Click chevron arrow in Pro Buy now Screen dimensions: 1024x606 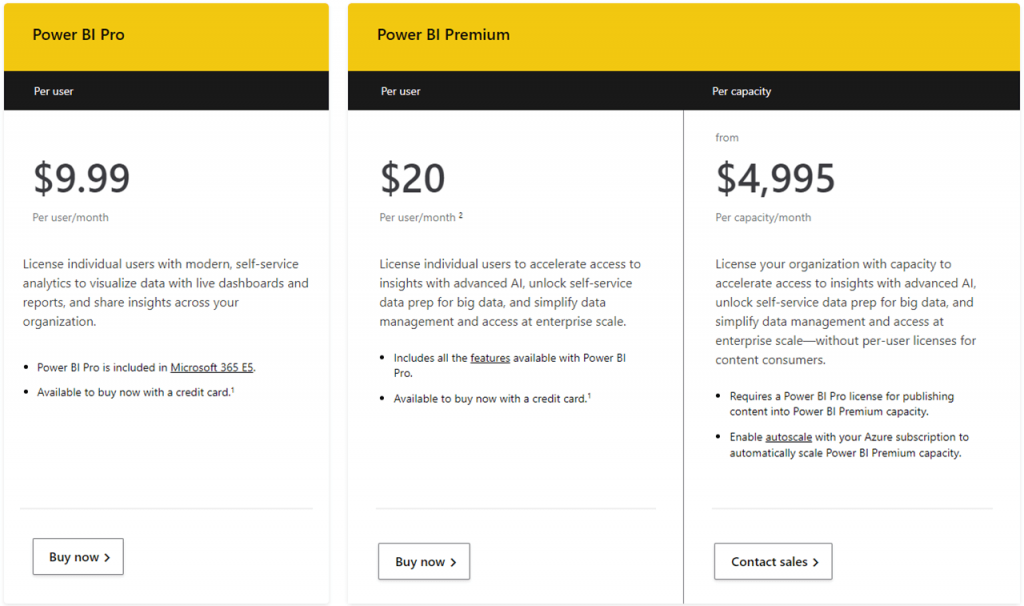coord(107,557)
